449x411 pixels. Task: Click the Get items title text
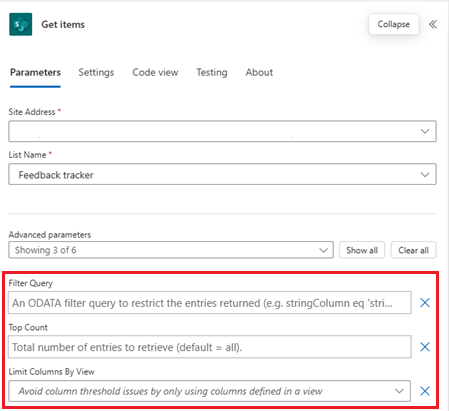(63, 24)
